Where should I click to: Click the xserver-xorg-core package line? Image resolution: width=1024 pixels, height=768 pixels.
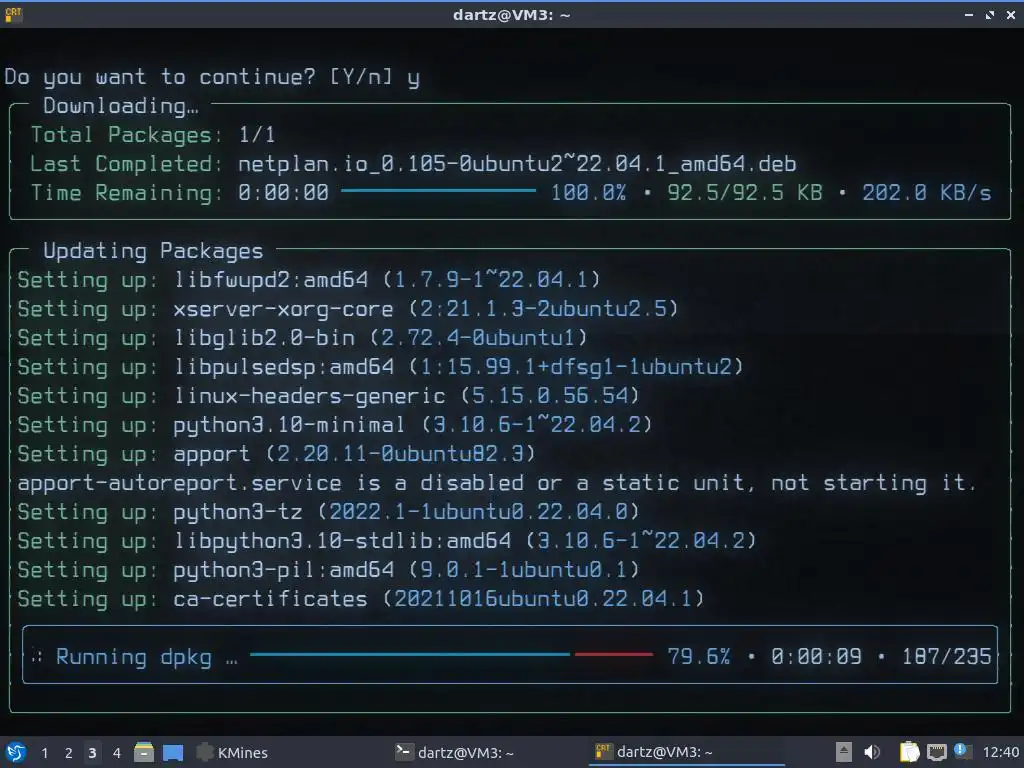(x=347, y=308)
